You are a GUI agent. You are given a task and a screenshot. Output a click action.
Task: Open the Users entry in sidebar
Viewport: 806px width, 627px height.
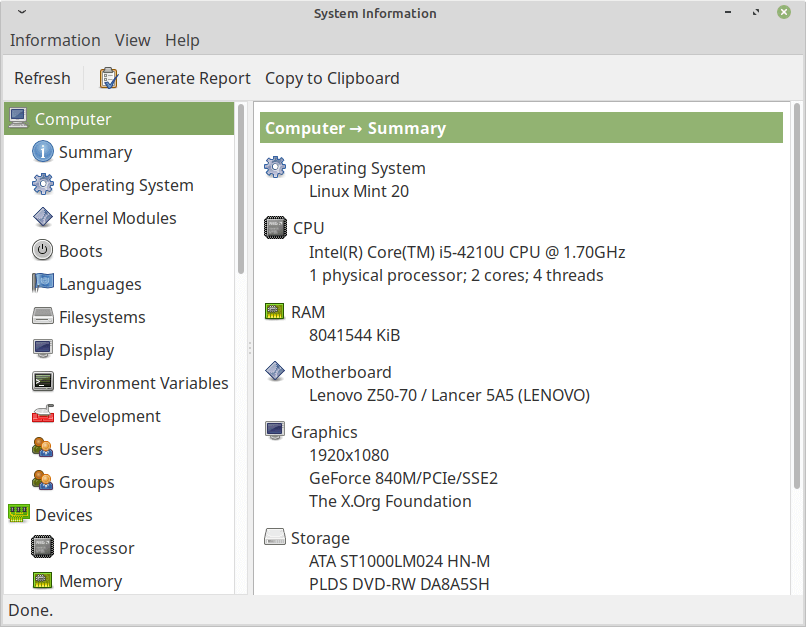point(80,449)
